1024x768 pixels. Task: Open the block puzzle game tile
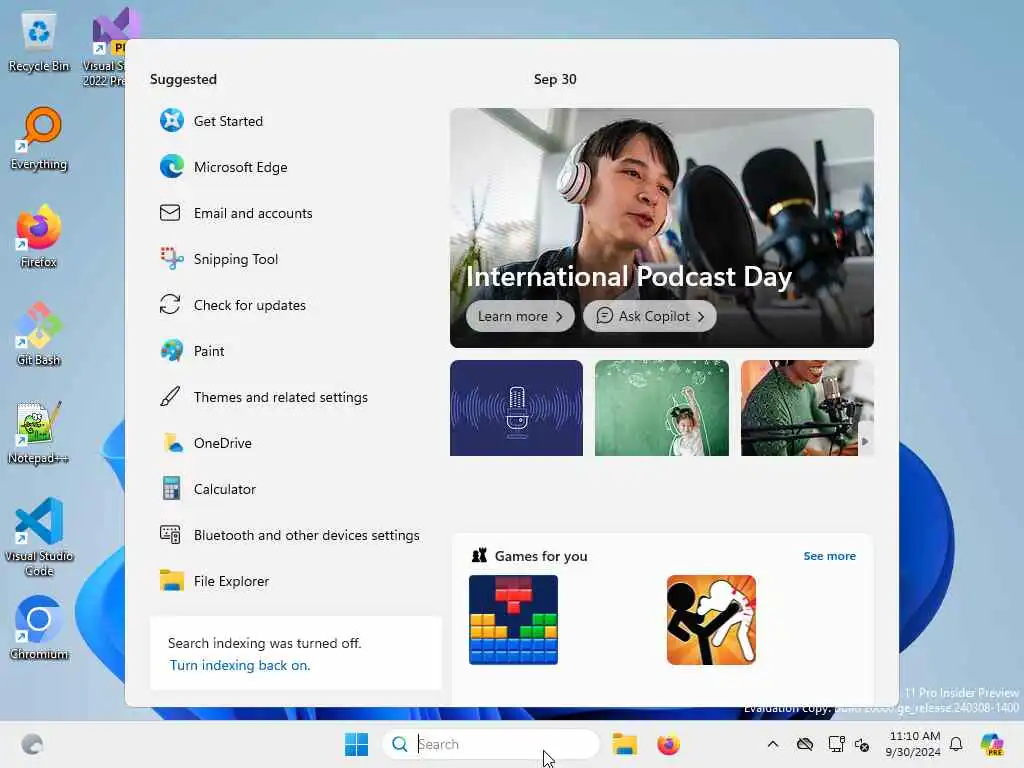(x=513, y=620)
